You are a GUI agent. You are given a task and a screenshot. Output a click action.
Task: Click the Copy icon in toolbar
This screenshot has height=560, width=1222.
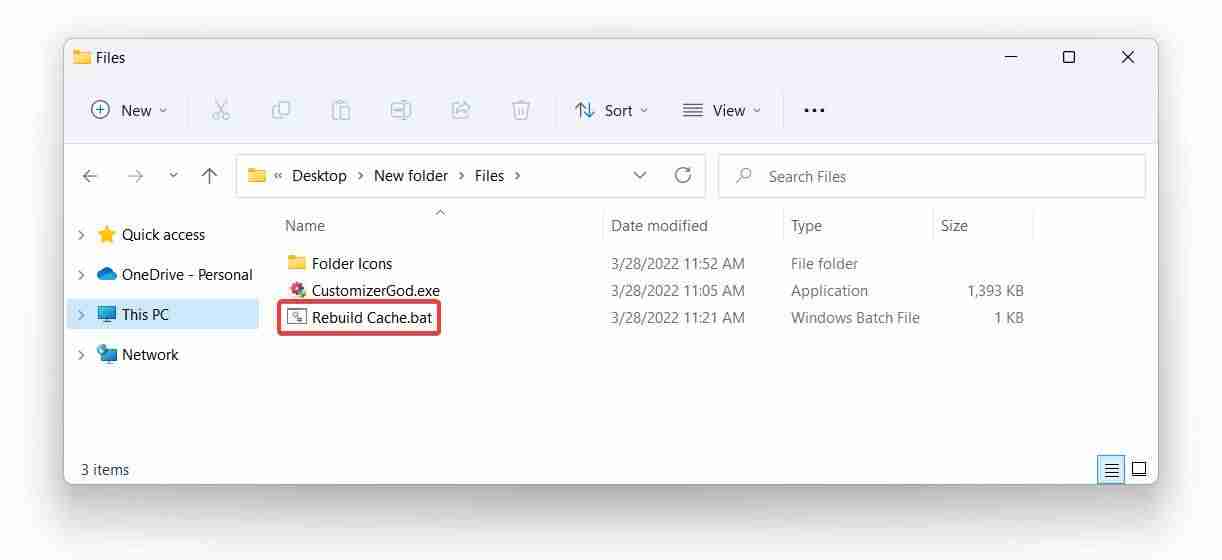pyautogui.click(x=281, y=110)
